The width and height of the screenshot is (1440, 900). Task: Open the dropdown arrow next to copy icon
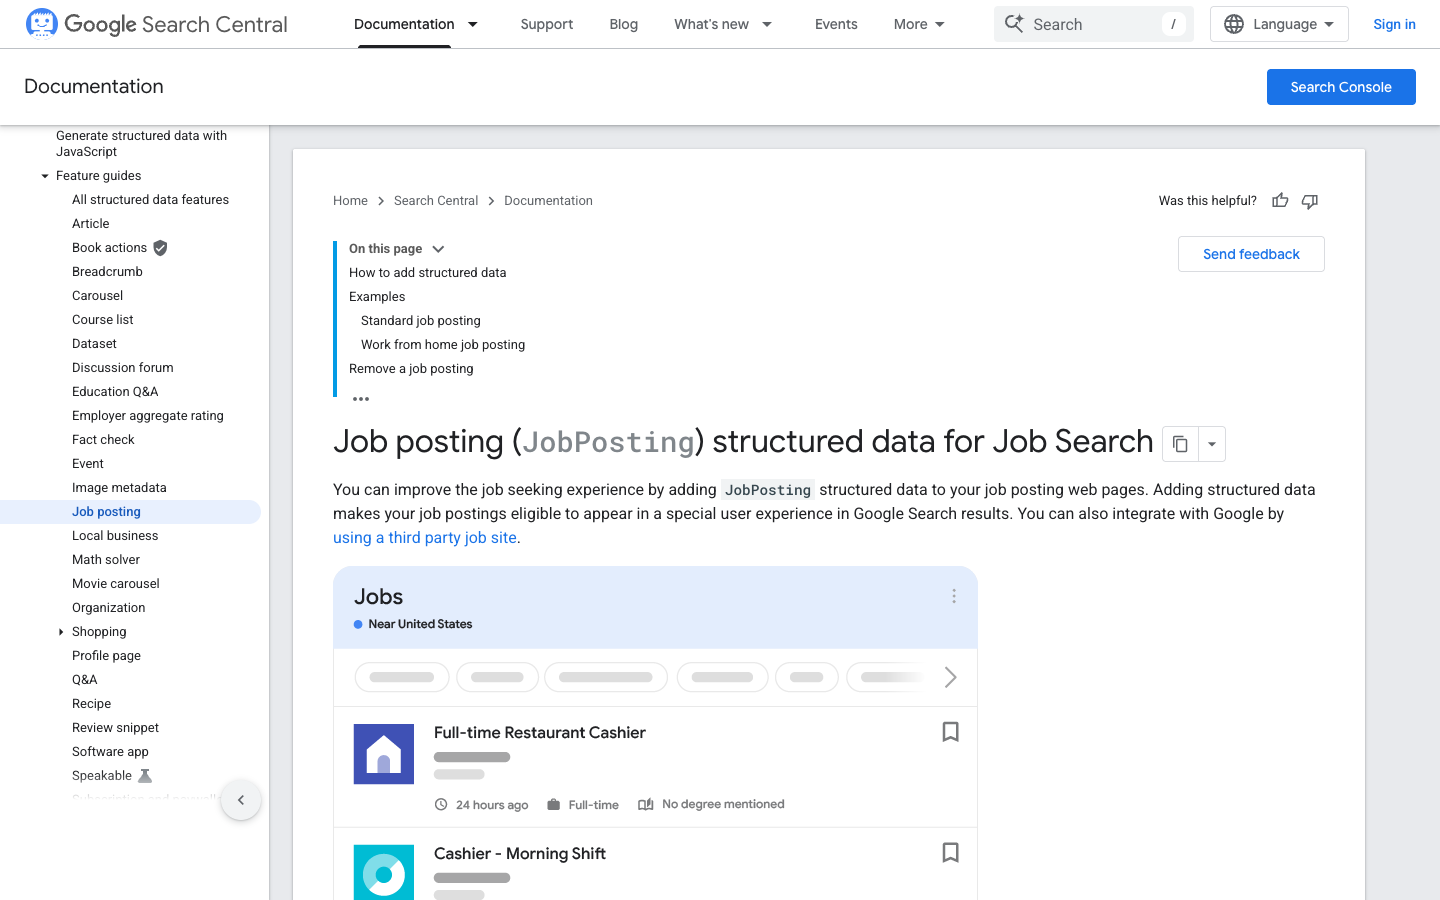1212,444
